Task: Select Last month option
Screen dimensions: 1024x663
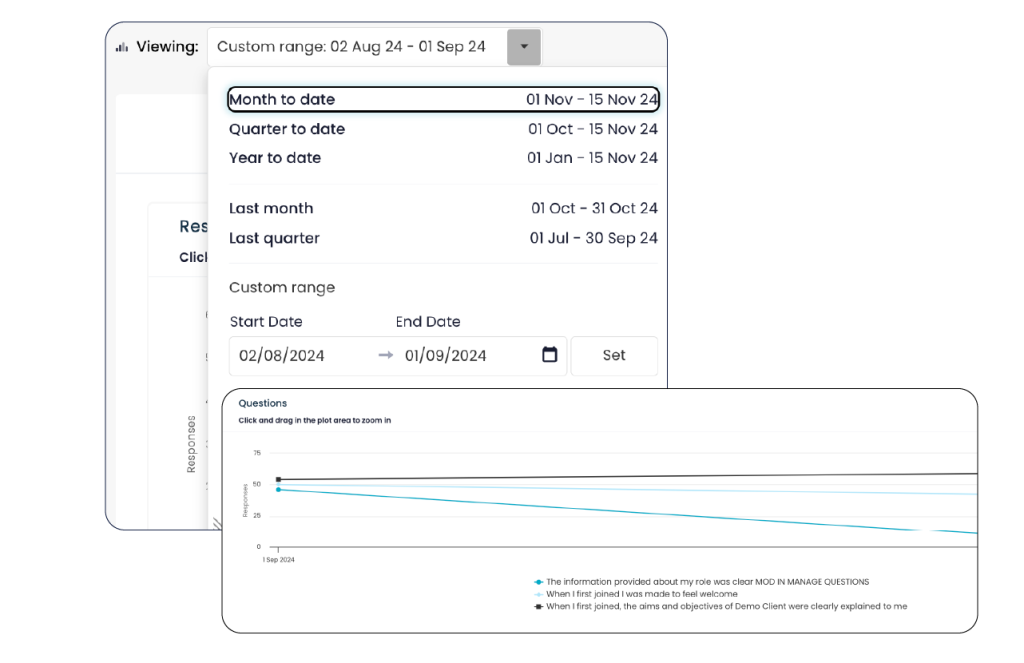Action: pos(443,208)
